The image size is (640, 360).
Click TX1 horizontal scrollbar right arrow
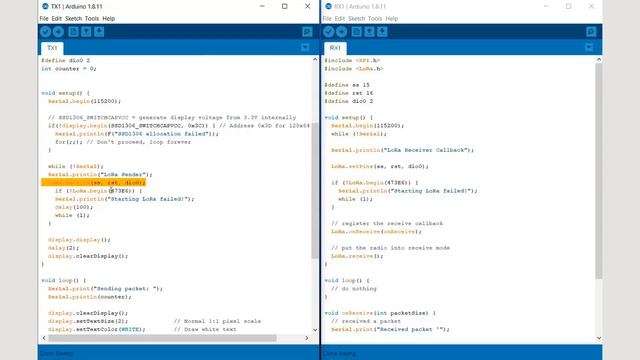point(307,338)
